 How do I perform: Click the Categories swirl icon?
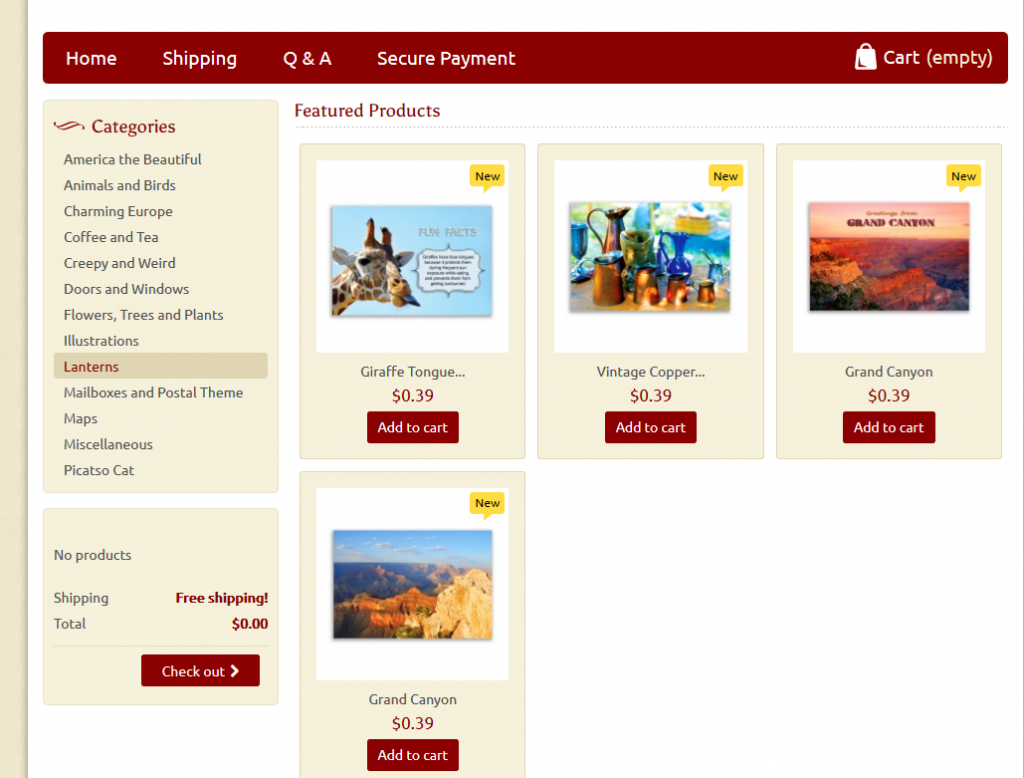tap(69, 125)
